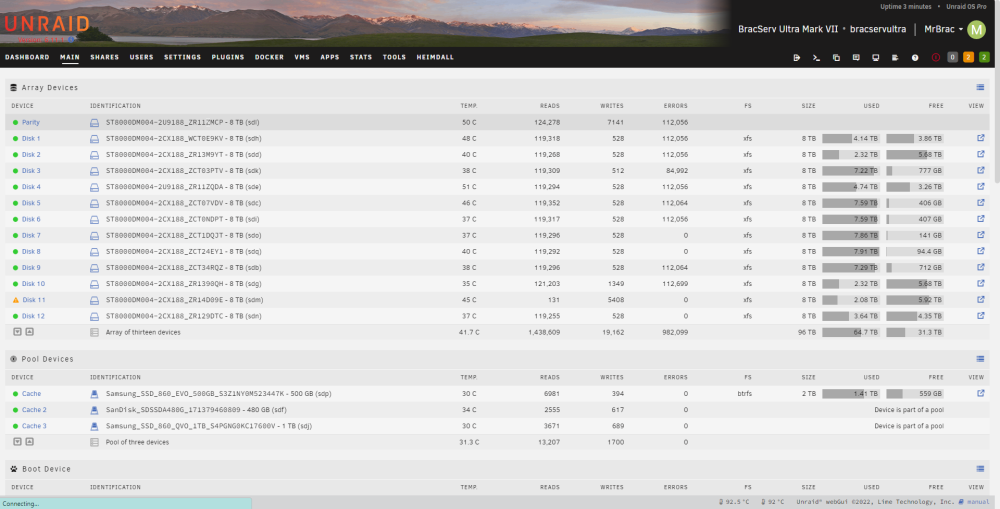Open the Plugins tab
The height and width of the screenshot is (509, 1000).
228,57
